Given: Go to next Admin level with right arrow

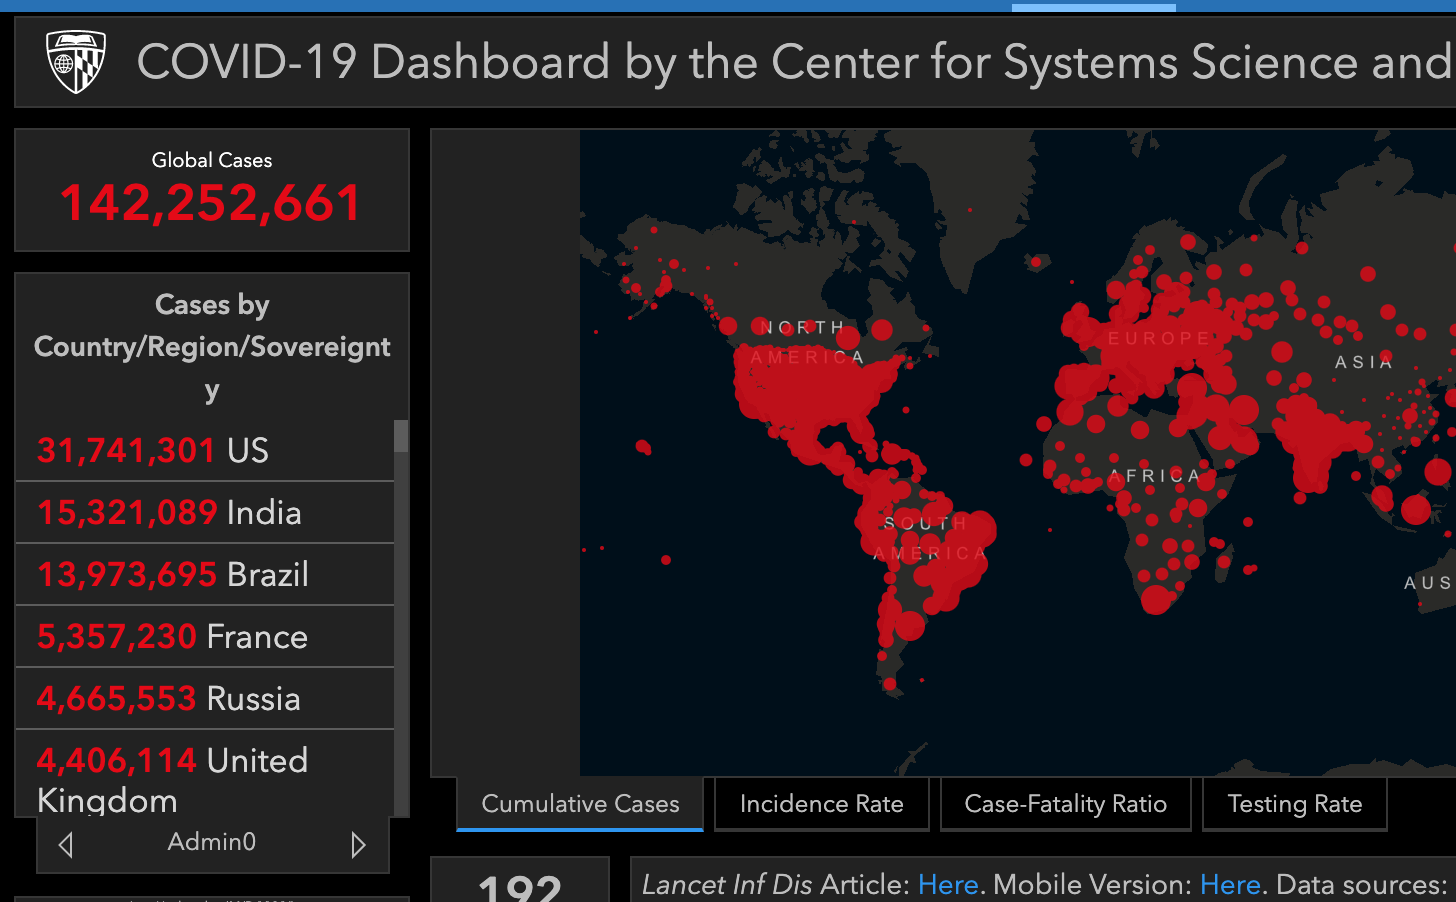Looking at the screenshot, I should tap(358, 845).
